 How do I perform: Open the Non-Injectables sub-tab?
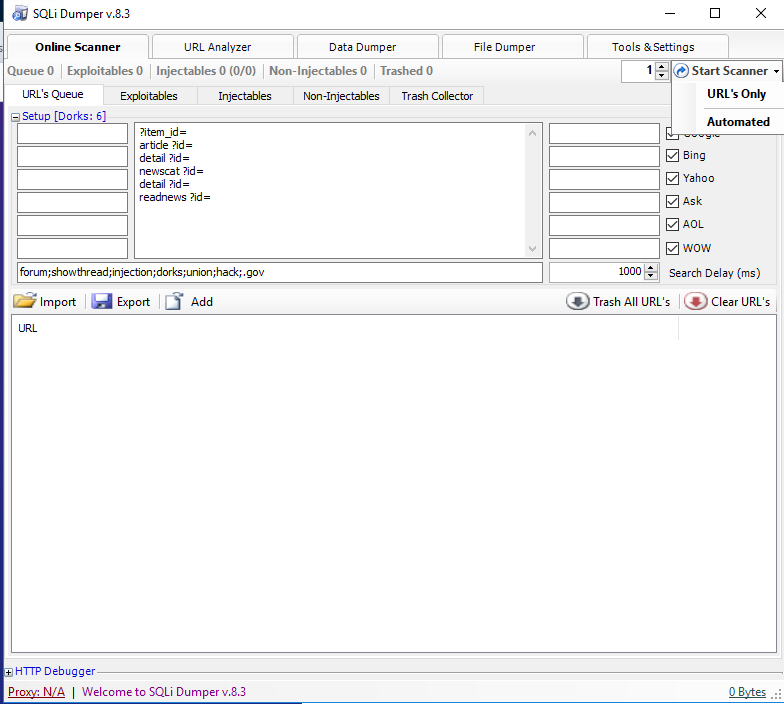coord(341,96)
